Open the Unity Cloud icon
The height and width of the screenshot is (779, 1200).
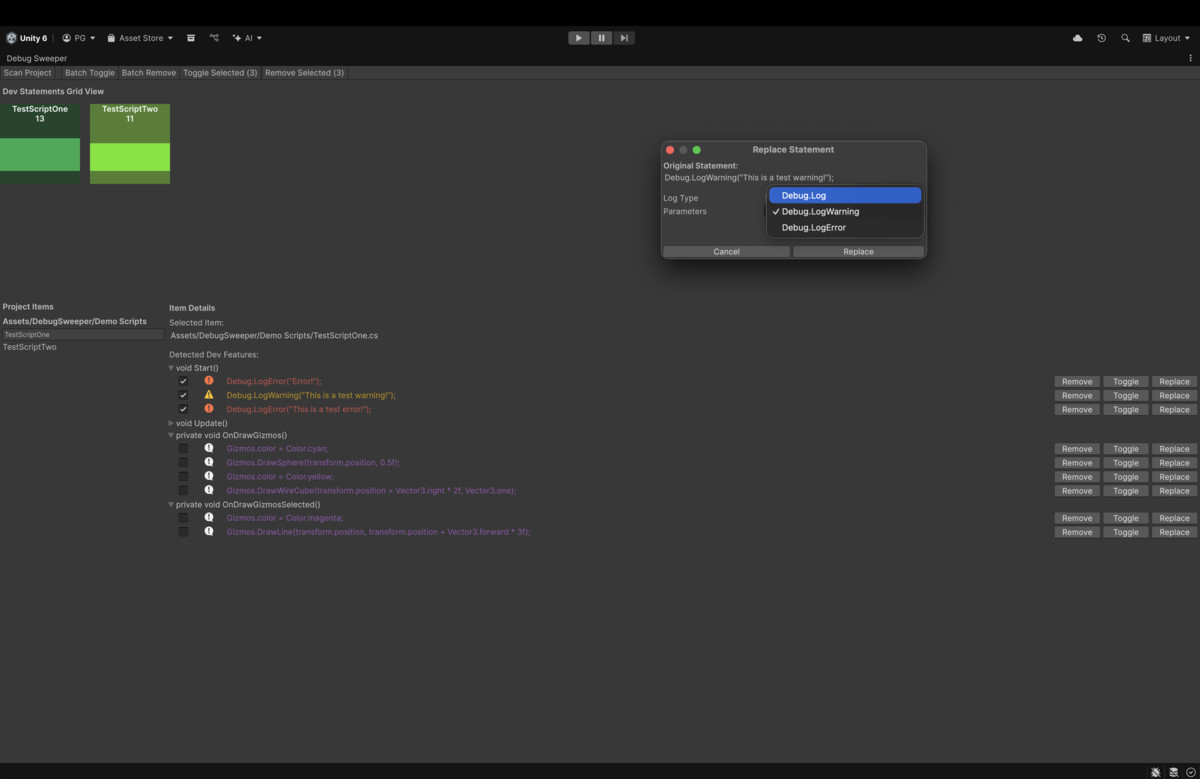1077,38
